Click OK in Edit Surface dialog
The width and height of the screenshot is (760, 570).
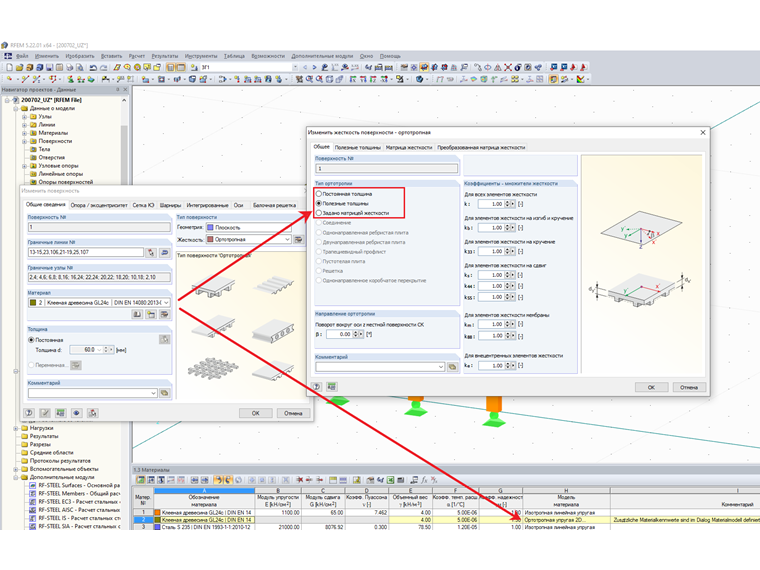255,413
